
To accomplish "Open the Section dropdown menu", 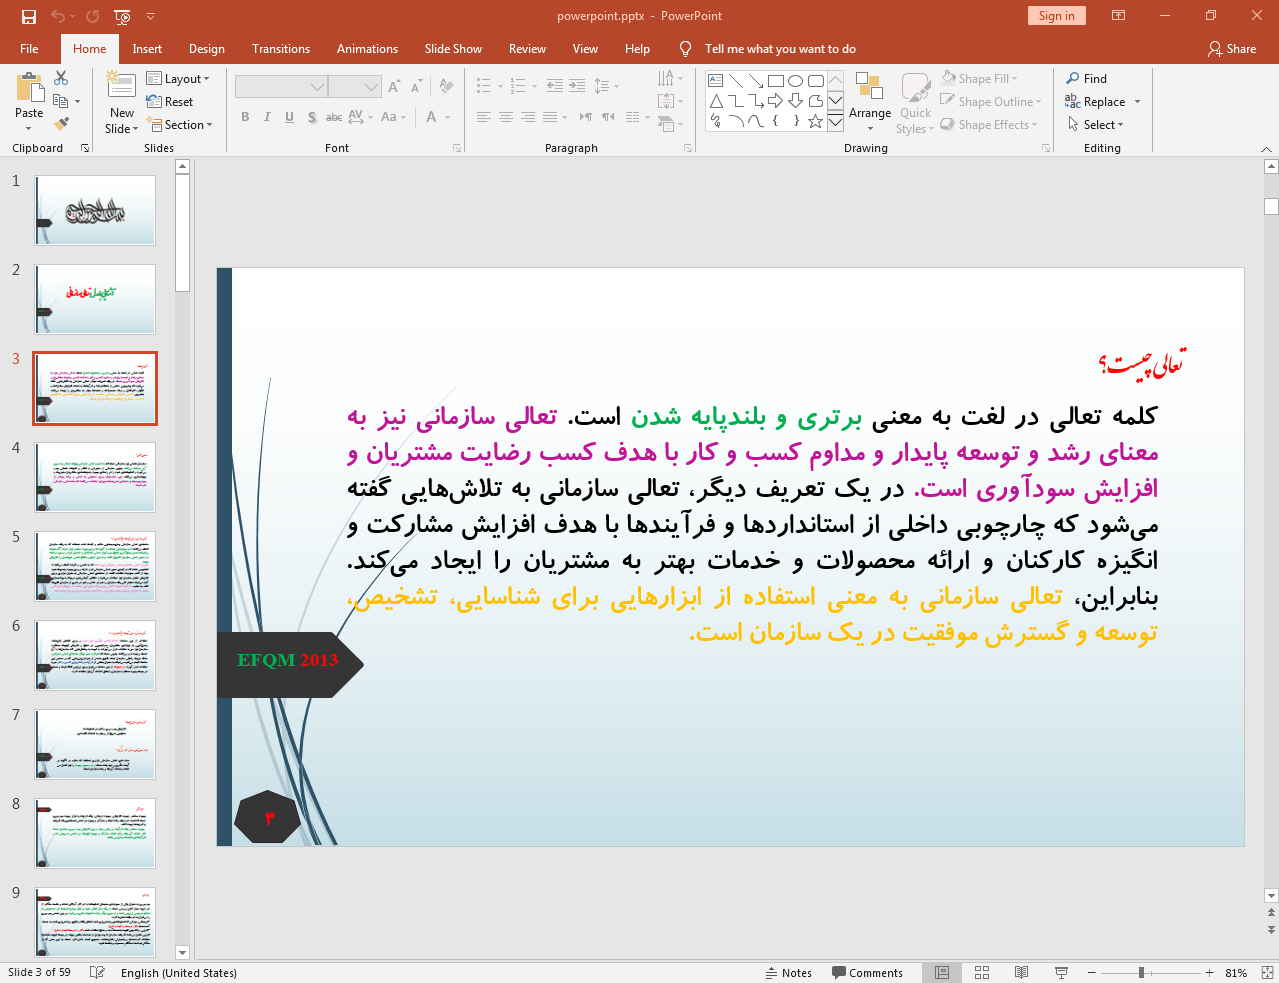I will (x=180, y=125).
